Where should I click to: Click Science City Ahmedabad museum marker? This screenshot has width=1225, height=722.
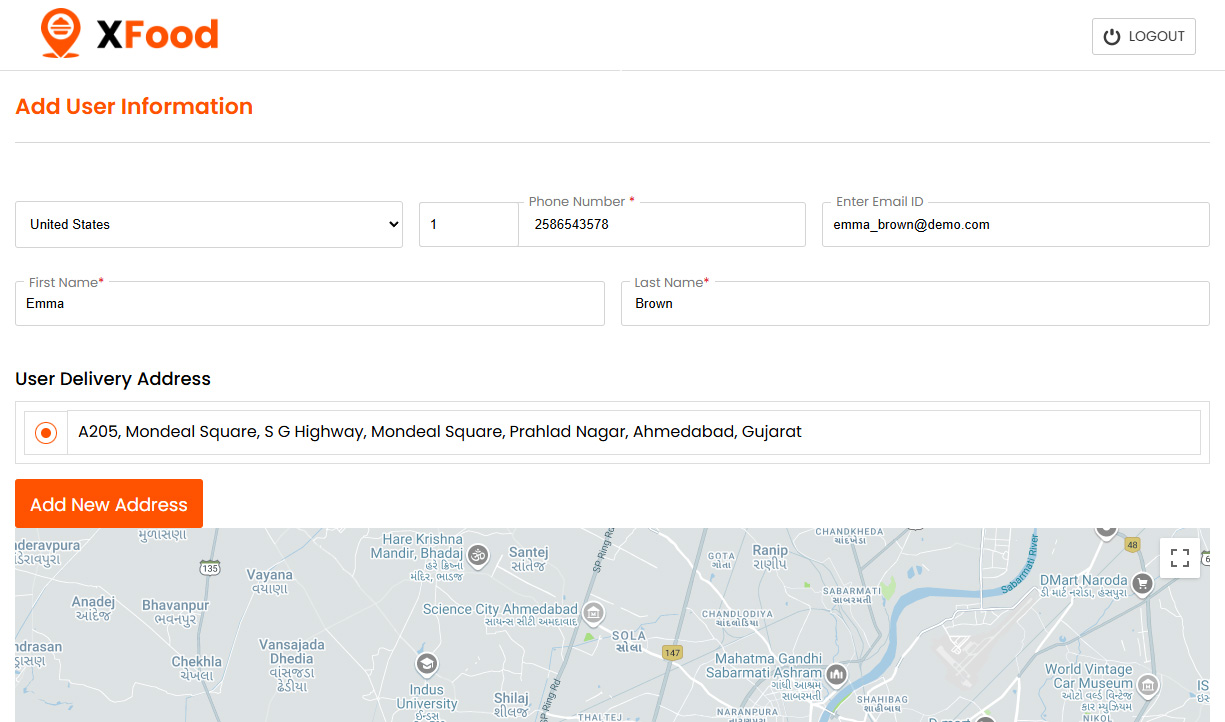(594, 611)
